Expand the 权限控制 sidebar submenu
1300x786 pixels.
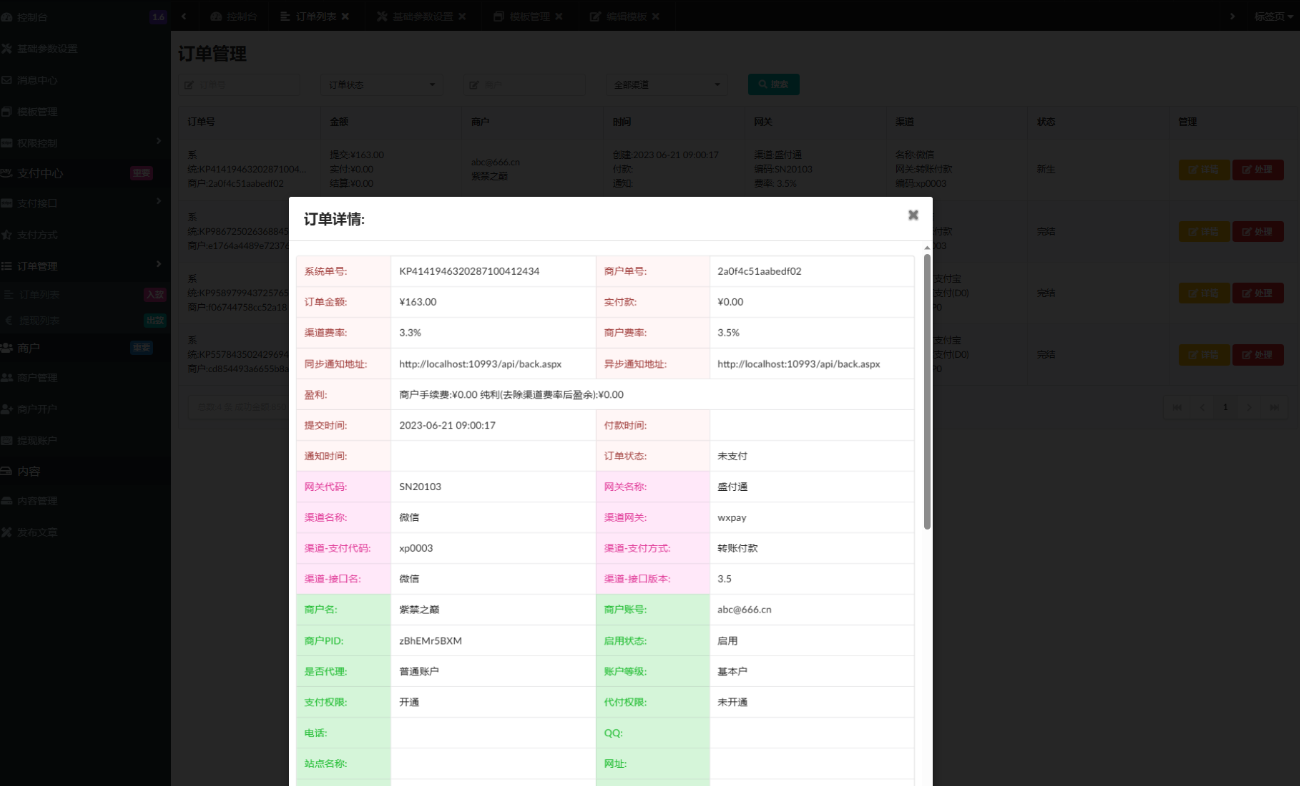point(158,142)
